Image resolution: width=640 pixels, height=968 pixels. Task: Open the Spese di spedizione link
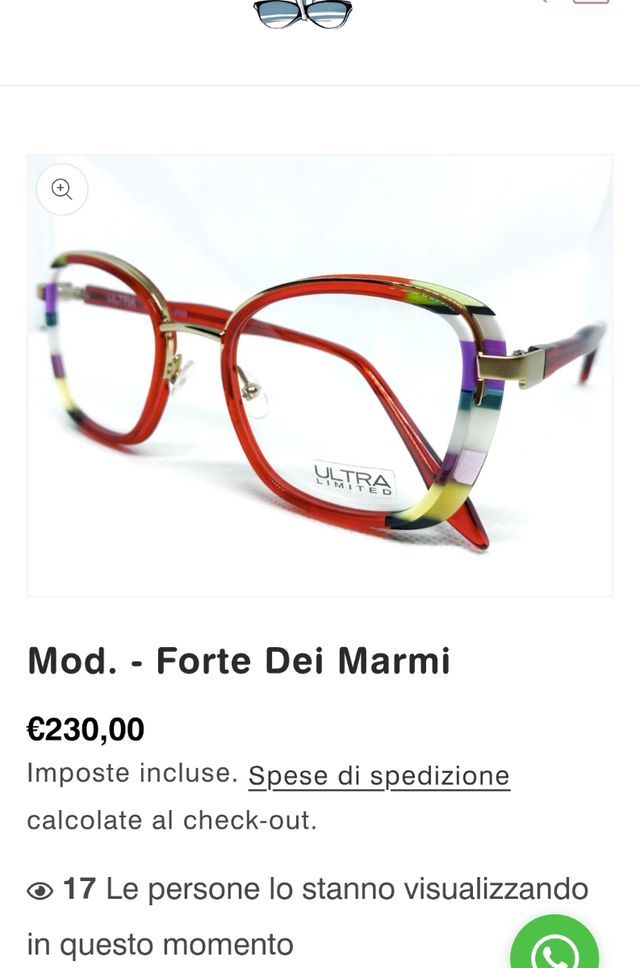point(379,776)
